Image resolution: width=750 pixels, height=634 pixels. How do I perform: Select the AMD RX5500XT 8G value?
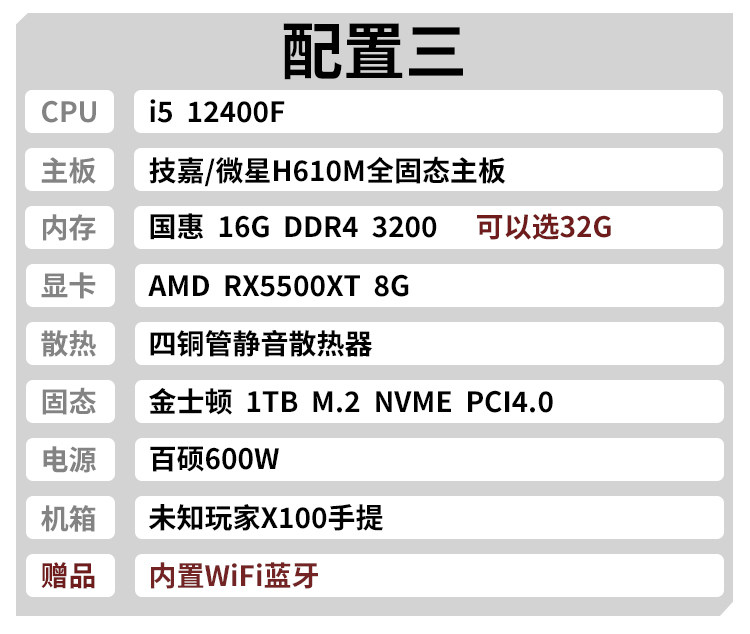click(x=279, y=286)
